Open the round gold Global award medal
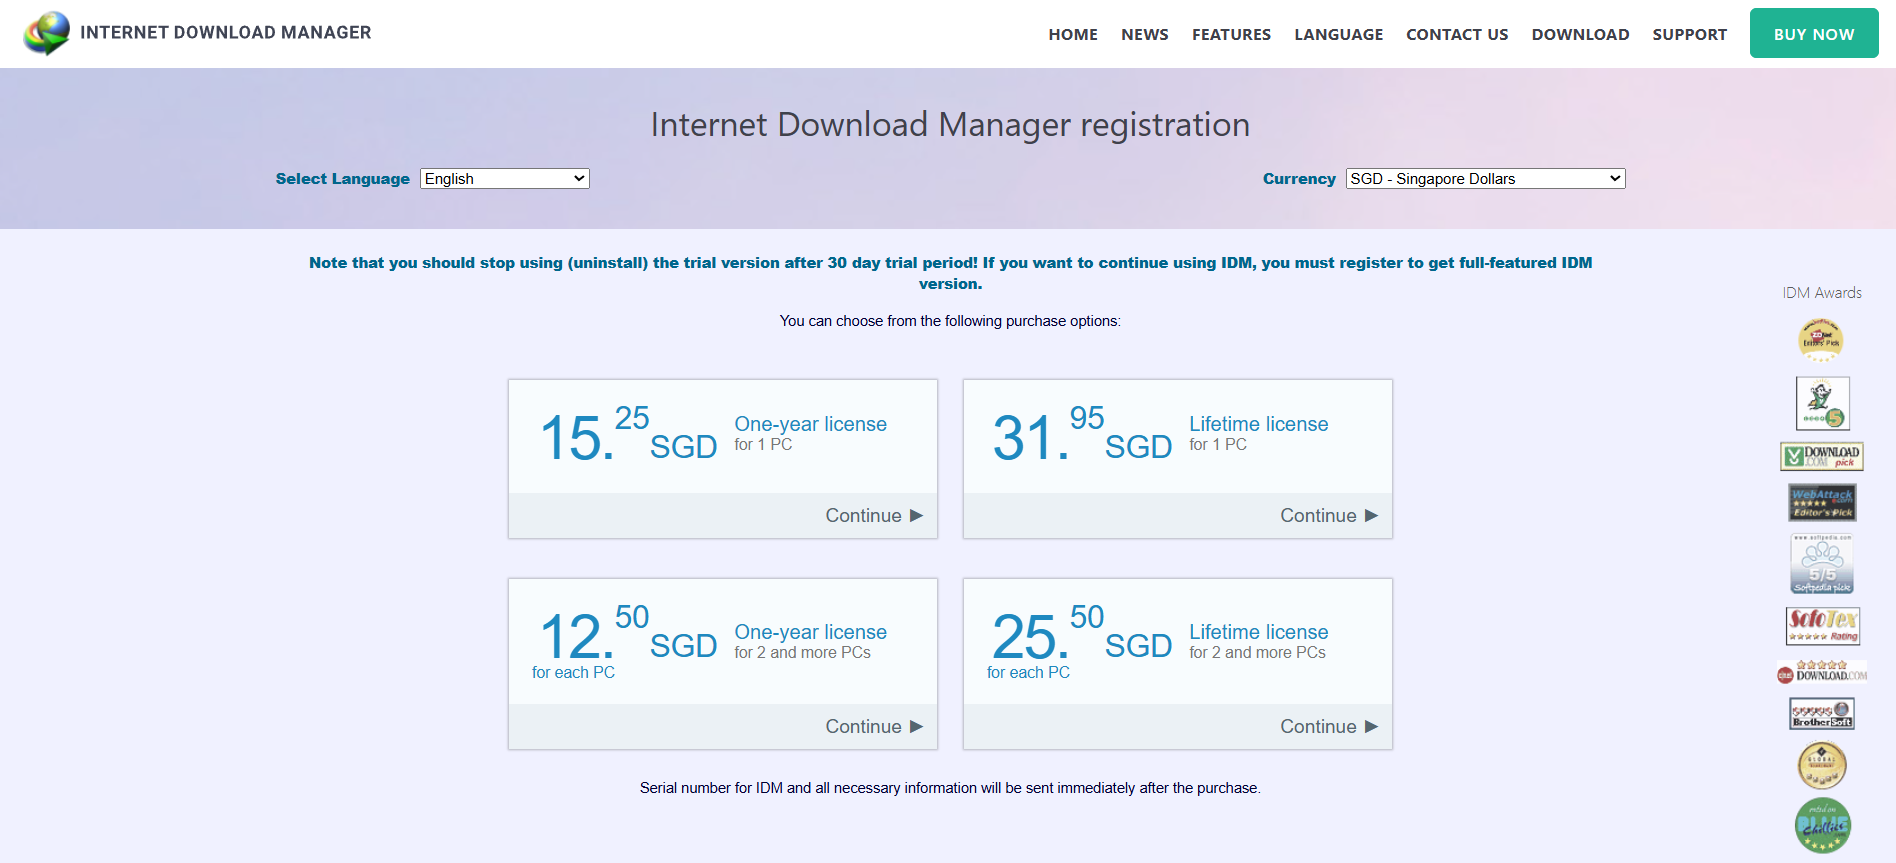Screen dimensions: 1896x863 (x=1822, y=766)
